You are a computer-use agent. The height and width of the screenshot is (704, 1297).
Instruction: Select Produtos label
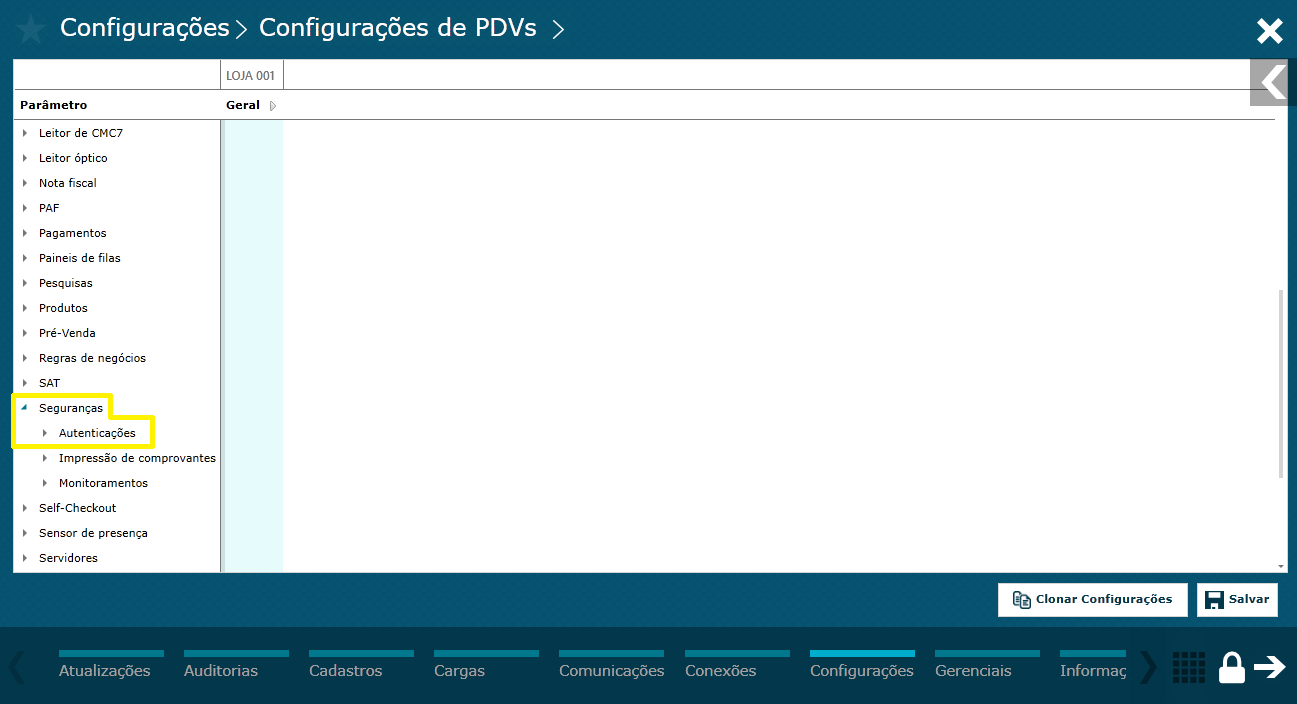[63, 308]
